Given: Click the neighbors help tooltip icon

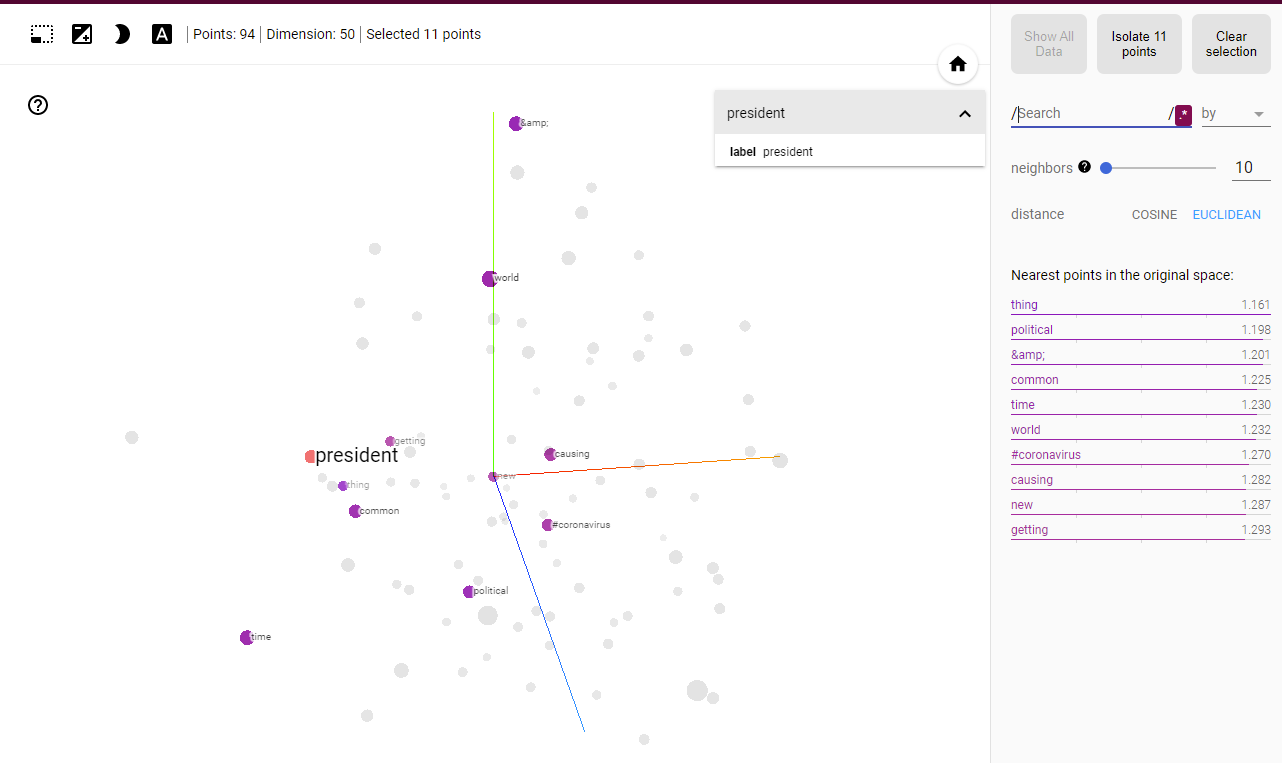Looking at the screenshot, I should click(1085, 167).
